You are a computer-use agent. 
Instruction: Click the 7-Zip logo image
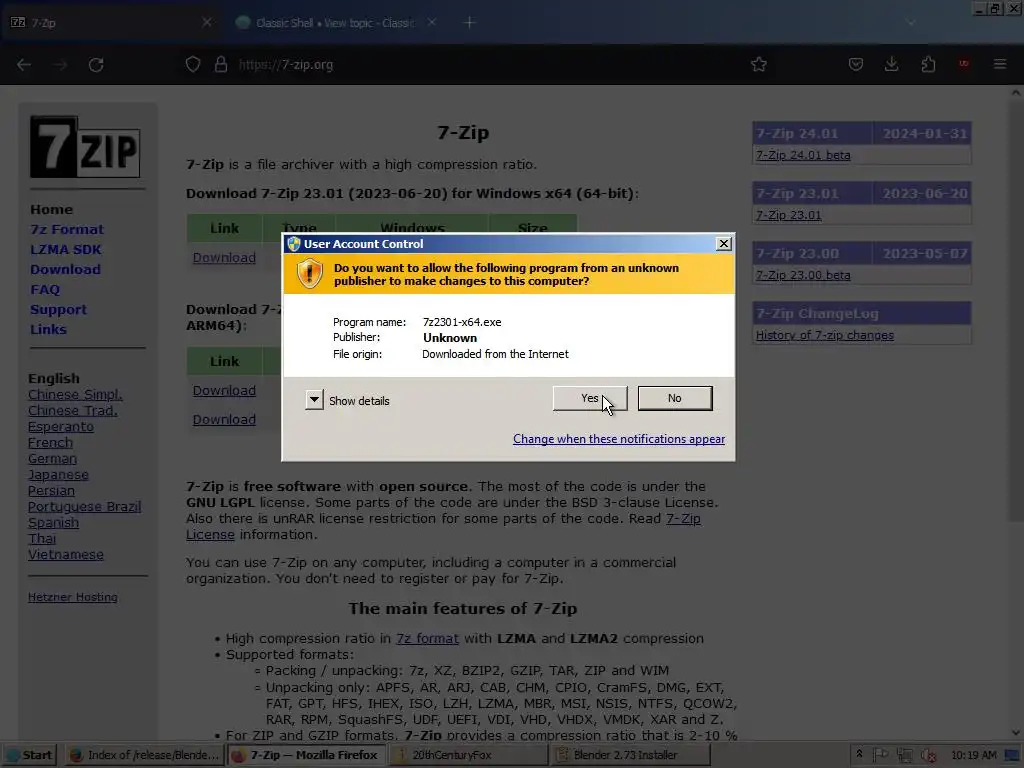85,147
